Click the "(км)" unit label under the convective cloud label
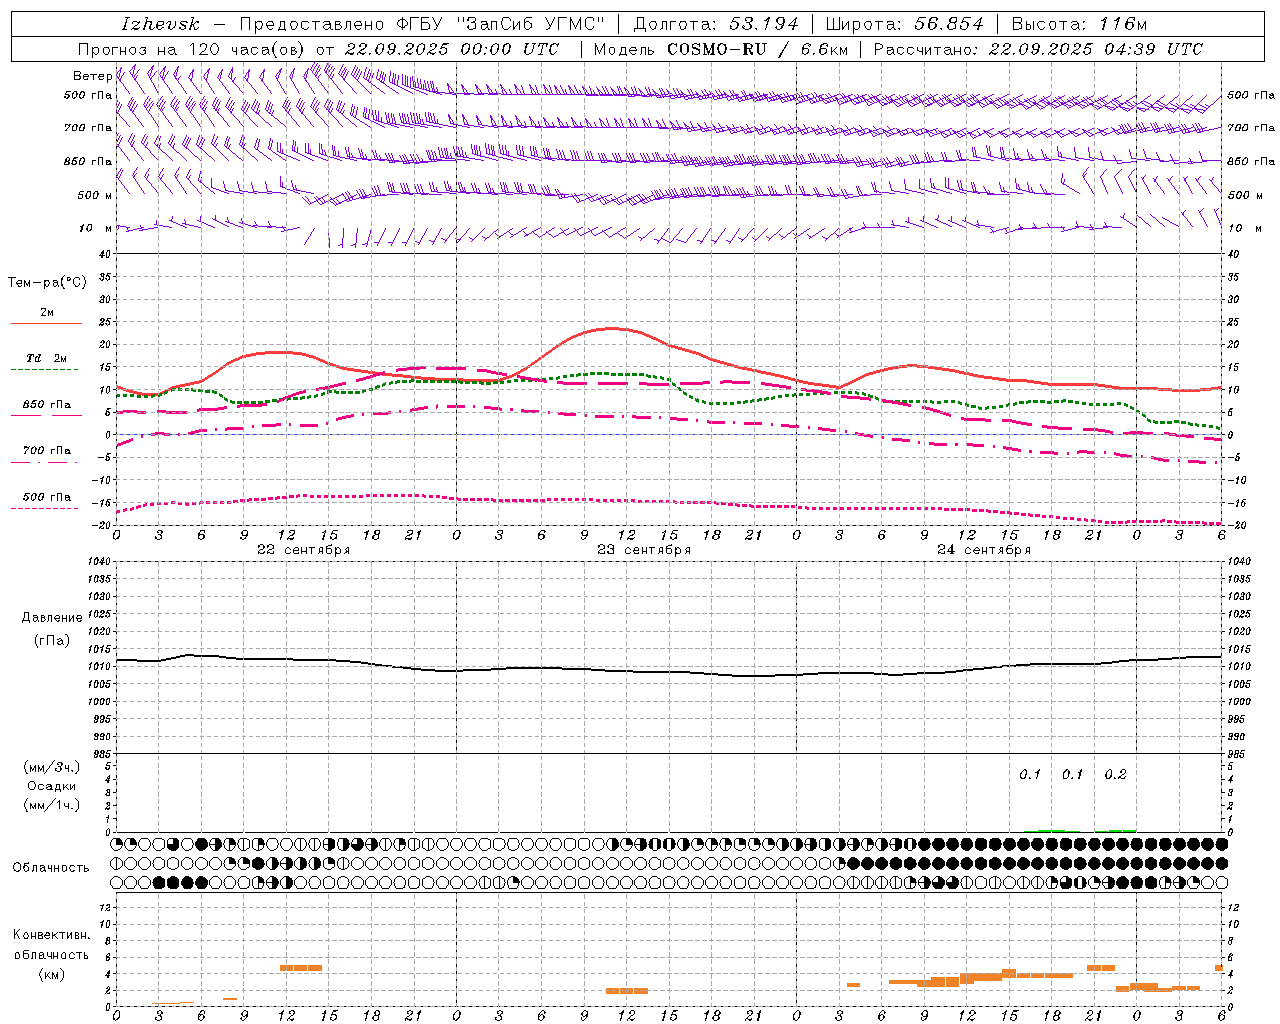The width and height of the screenshot is (1280, 1024). 52,974
